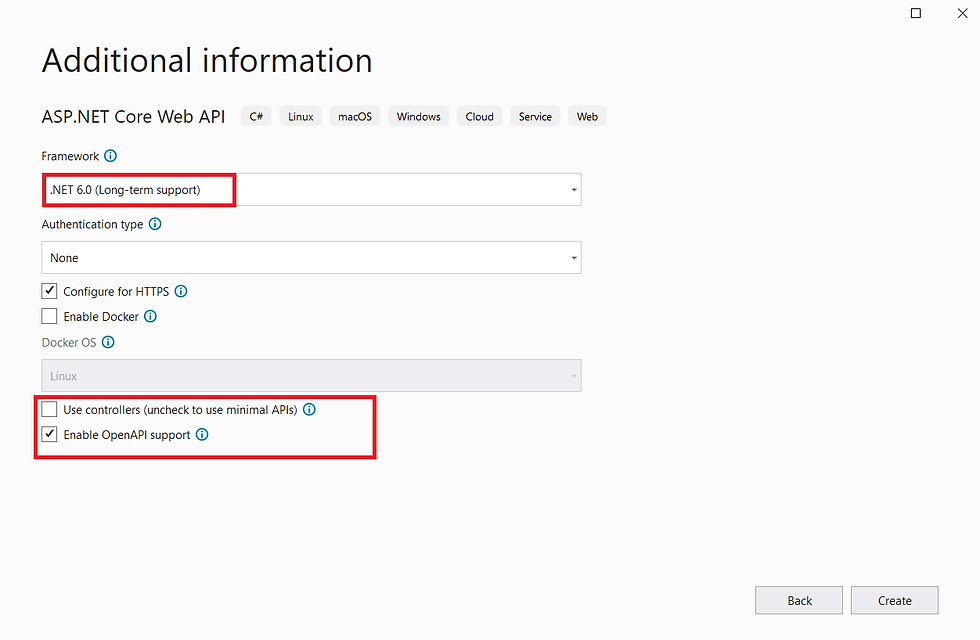Click the Service tag
980x640 pixels.
point(535,116)
